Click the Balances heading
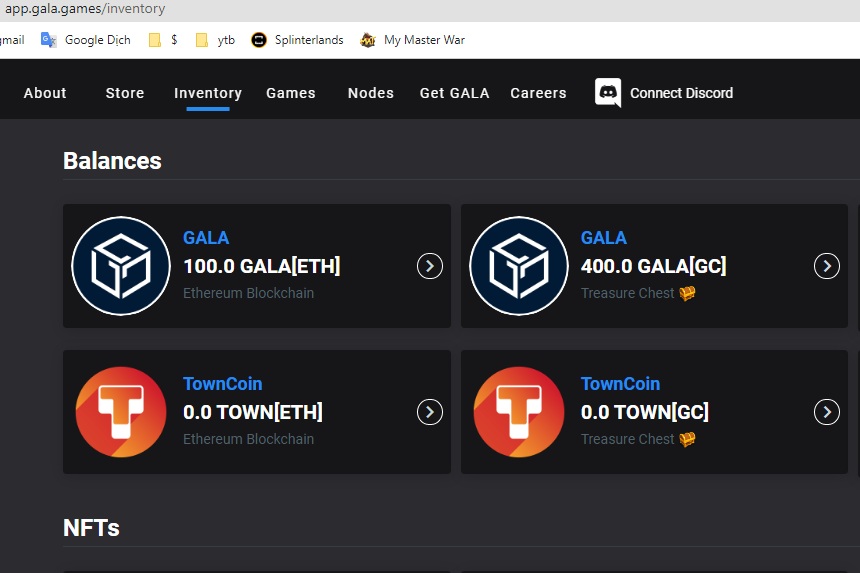This screenshot has height=573, width=860. (x=112, y=161)
